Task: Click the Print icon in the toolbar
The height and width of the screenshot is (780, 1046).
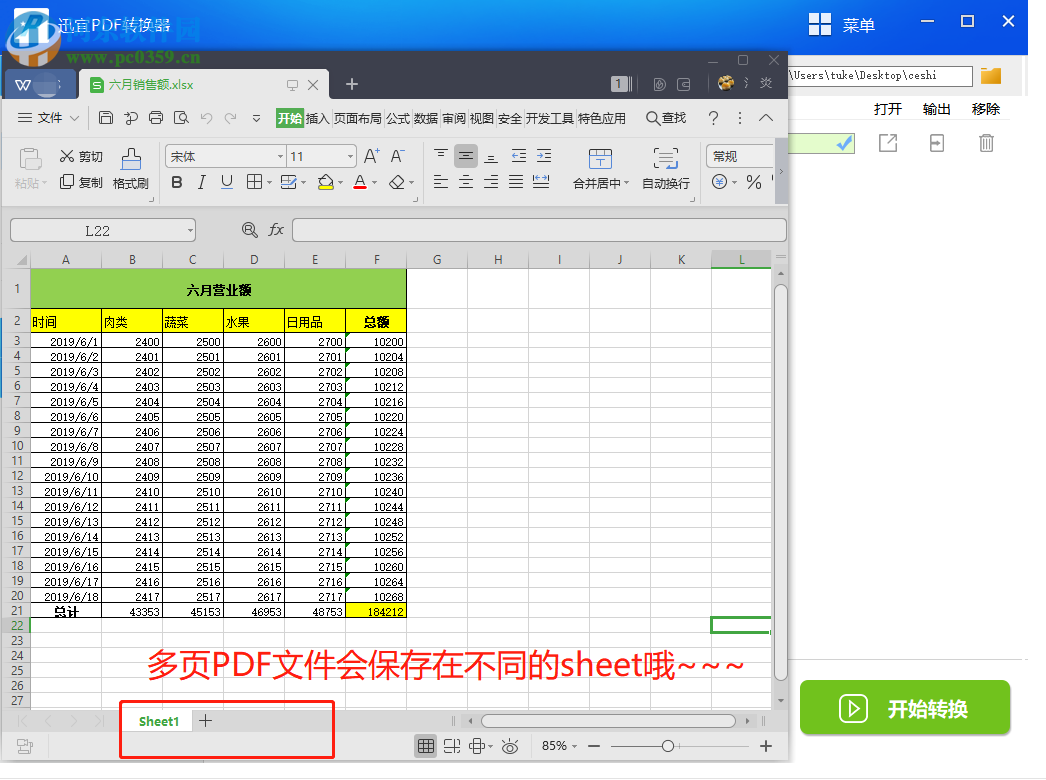Action: [x=156, y=118]
